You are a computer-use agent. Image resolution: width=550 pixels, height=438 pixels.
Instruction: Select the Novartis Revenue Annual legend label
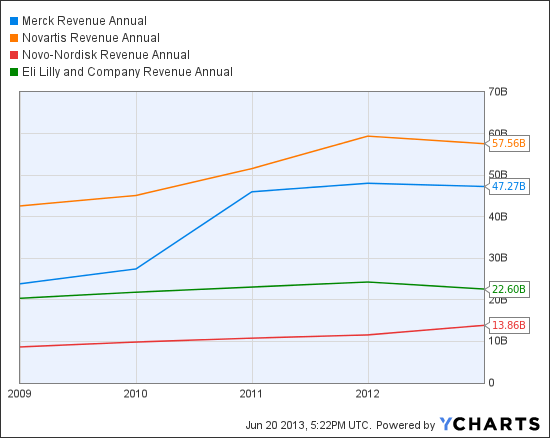pyautogui.click(x=91, y=38)
